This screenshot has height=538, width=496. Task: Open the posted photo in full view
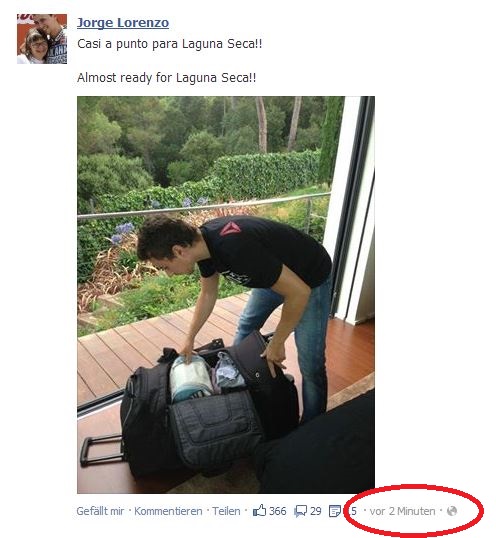pos(226,295)
